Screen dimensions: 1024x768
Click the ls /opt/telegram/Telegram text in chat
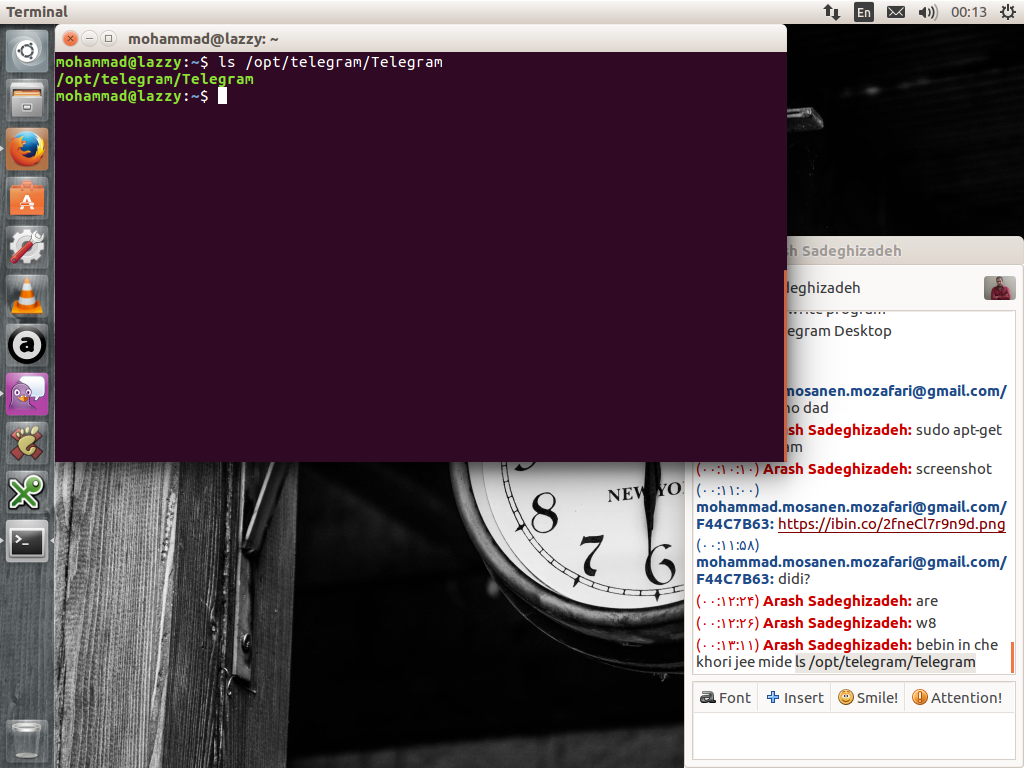pos(886,662)
